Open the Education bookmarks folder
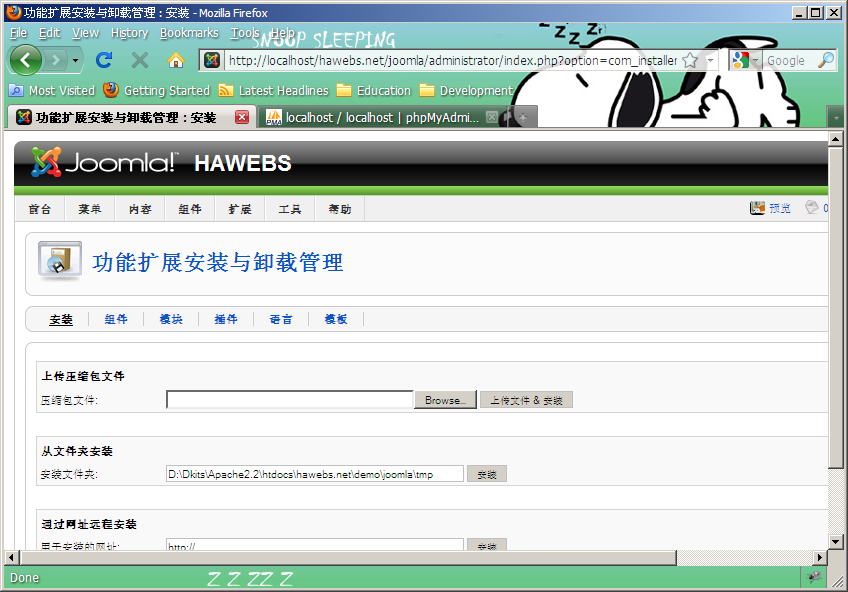Viewport: 848px width, 592px height. pos(374,90)
